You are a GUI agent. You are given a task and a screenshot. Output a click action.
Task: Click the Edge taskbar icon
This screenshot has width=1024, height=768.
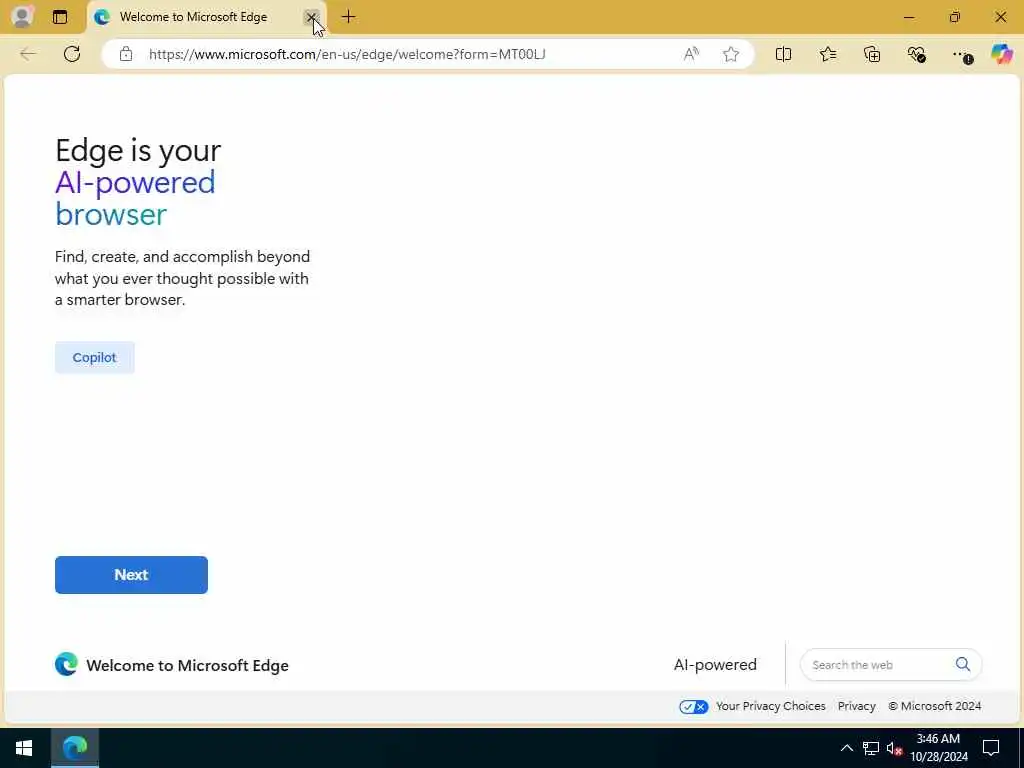(x=75, y=748)
